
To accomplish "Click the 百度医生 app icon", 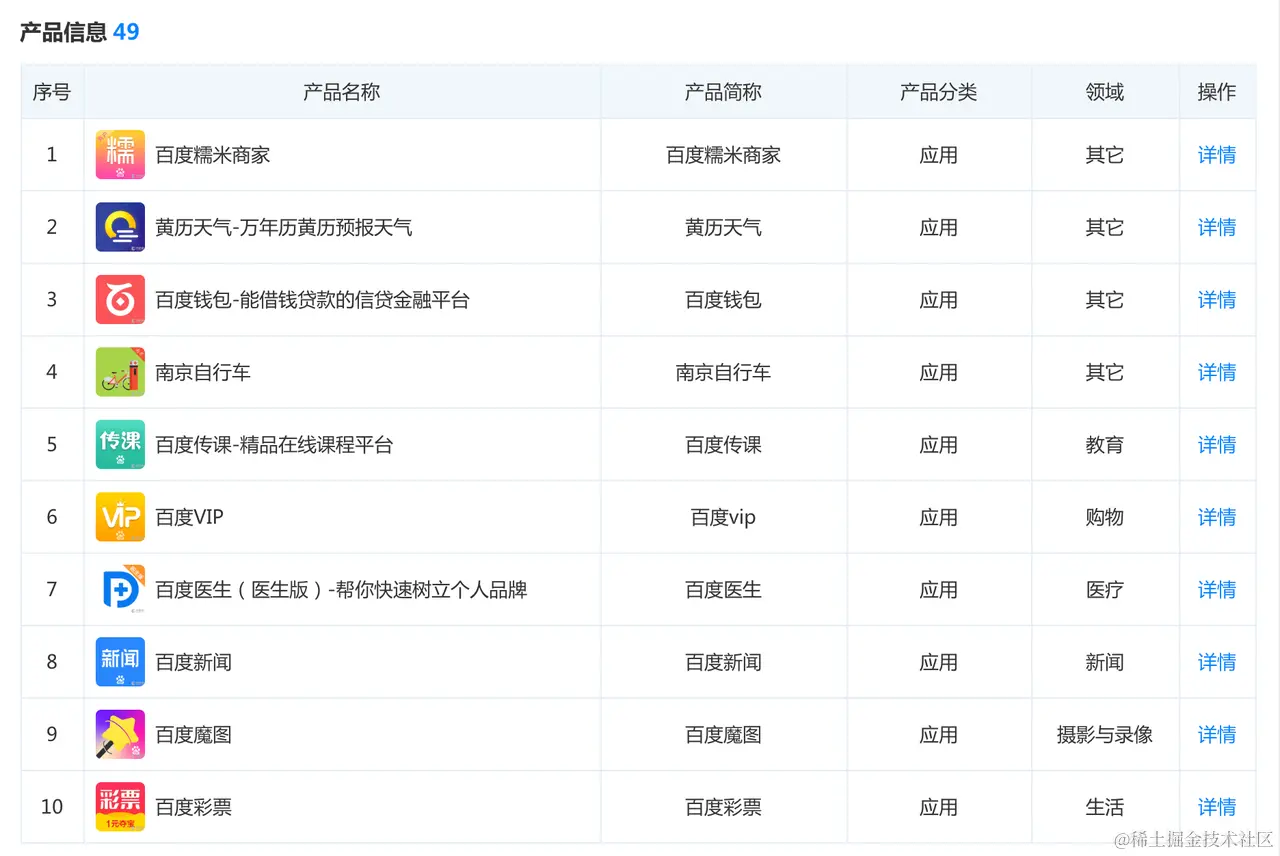I will (120, 590).
